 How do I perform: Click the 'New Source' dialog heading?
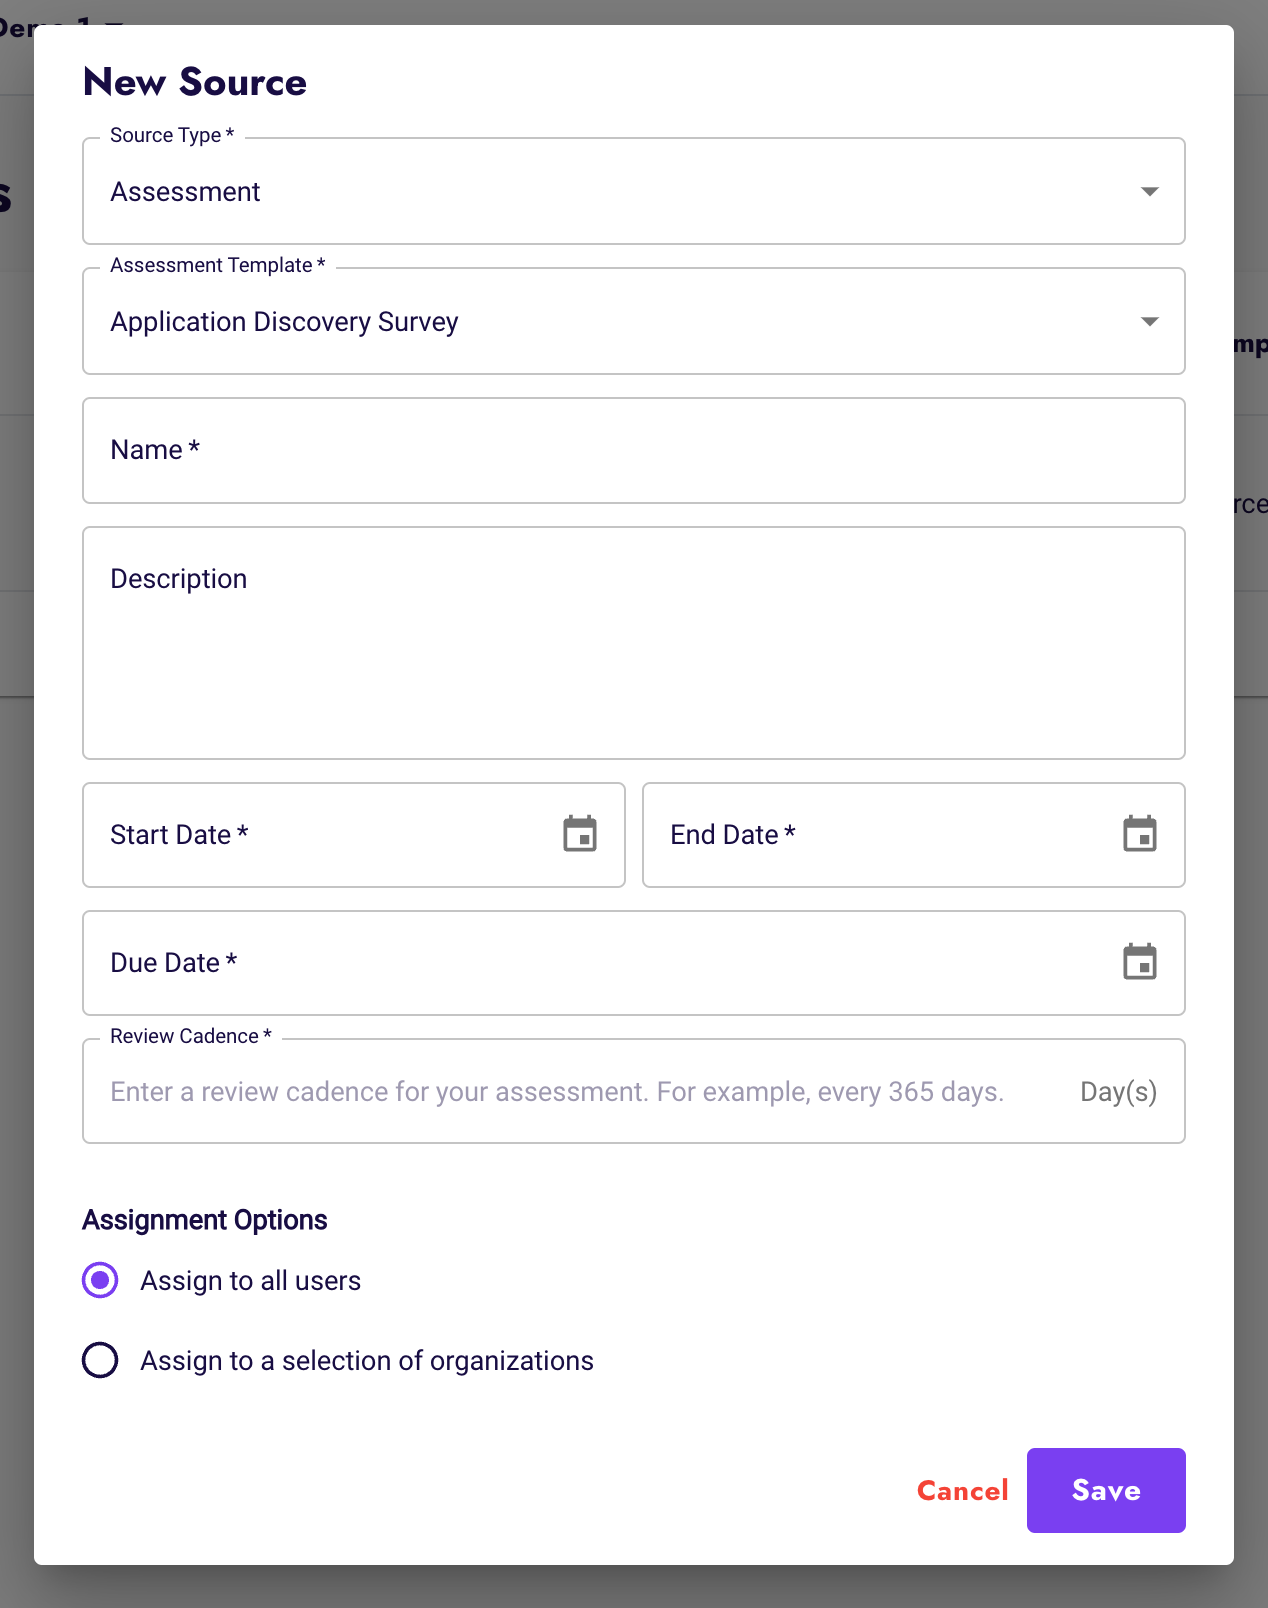195,82
